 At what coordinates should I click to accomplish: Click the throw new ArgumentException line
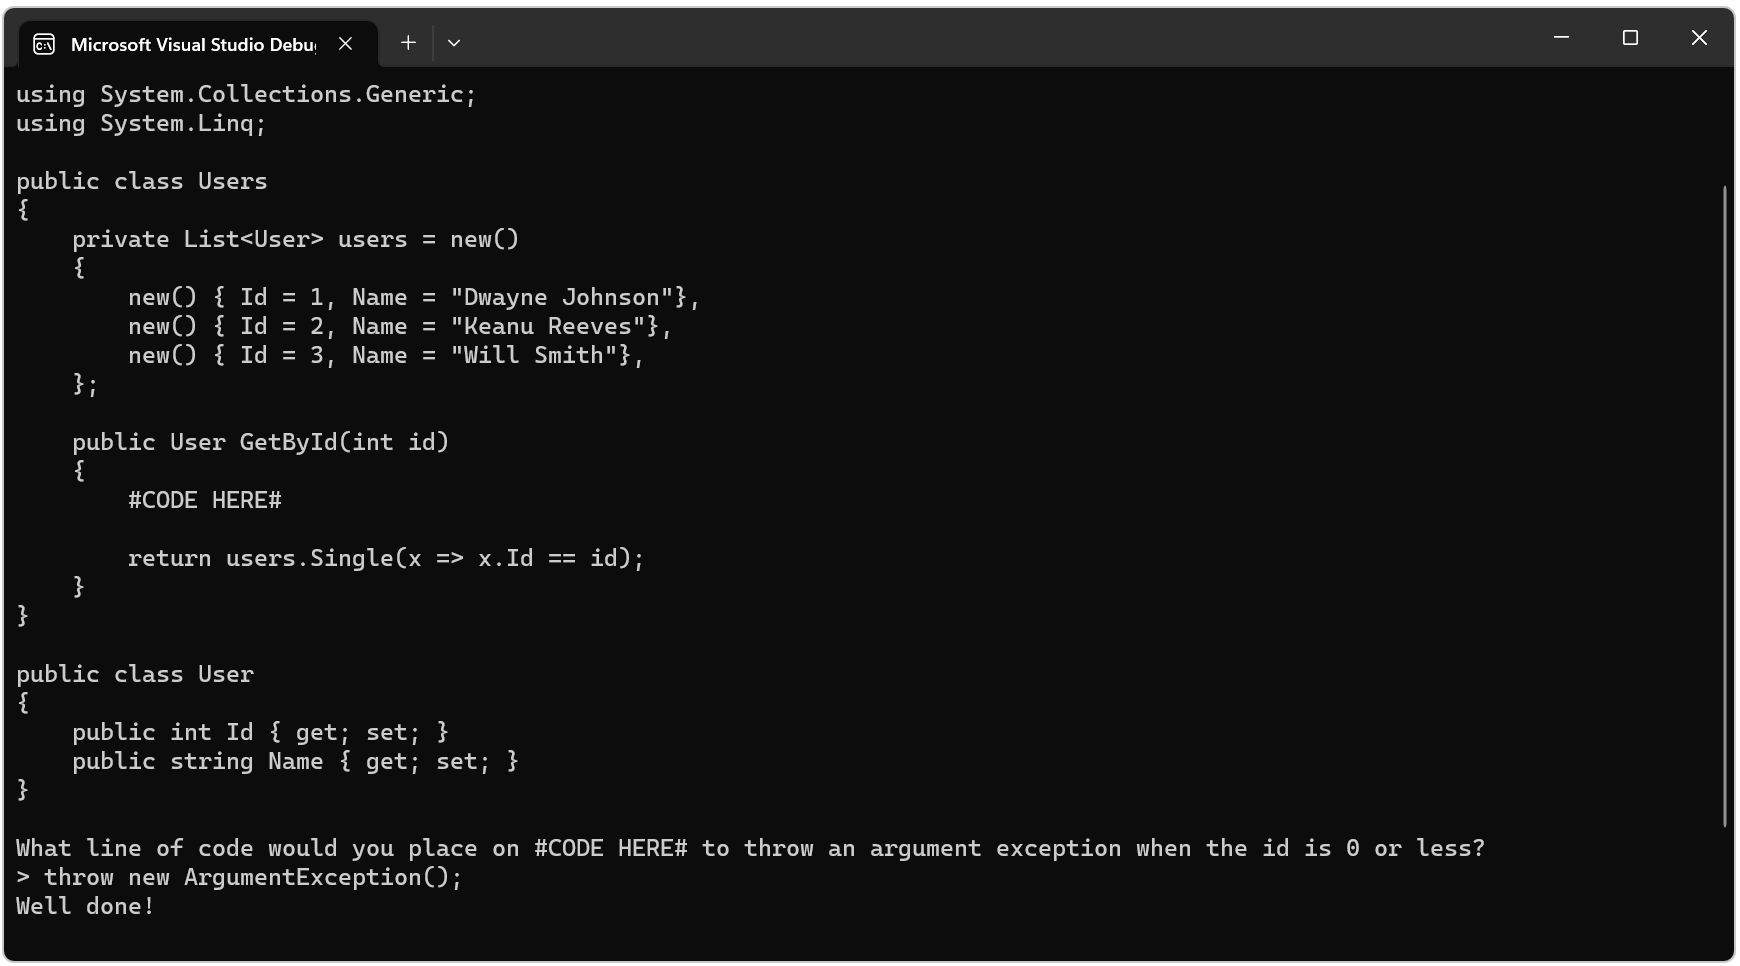coord(238,877)
